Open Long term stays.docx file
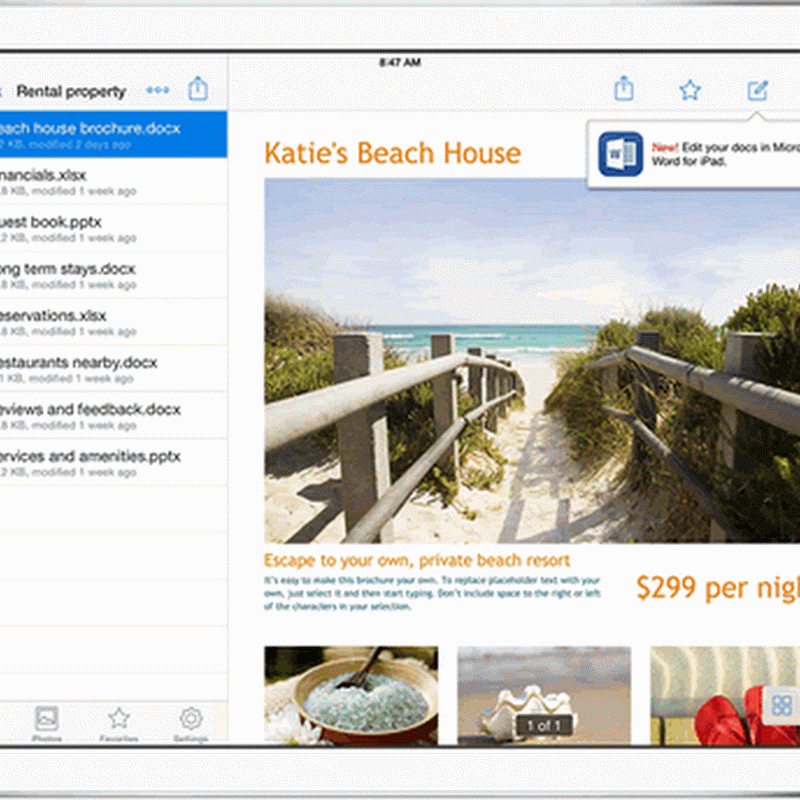 tap(113, 275)
